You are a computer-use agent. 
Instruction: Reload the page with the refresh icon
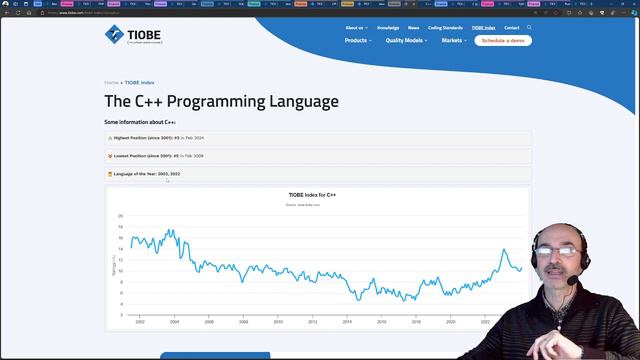tap(18, 13)
